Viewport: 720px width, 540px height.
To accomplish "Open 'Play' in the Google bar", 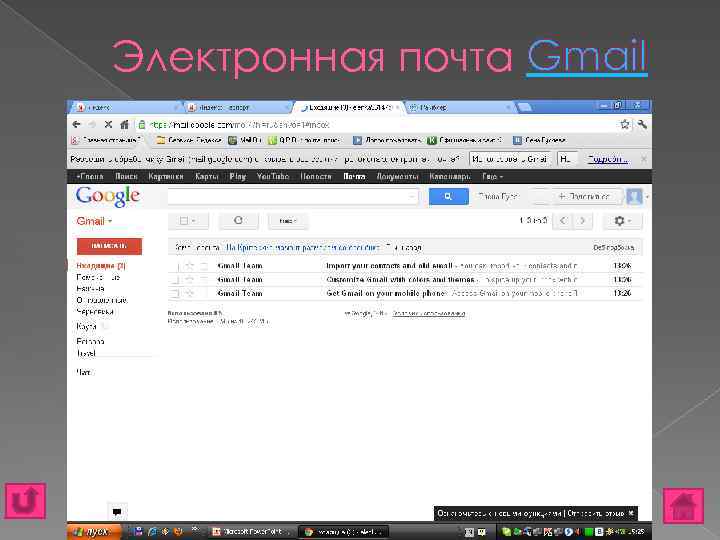I will 237,176.
